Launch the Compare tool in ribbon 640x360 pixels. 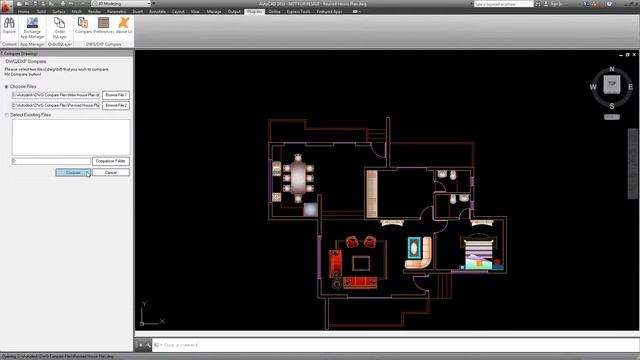(x=83, y=25)
